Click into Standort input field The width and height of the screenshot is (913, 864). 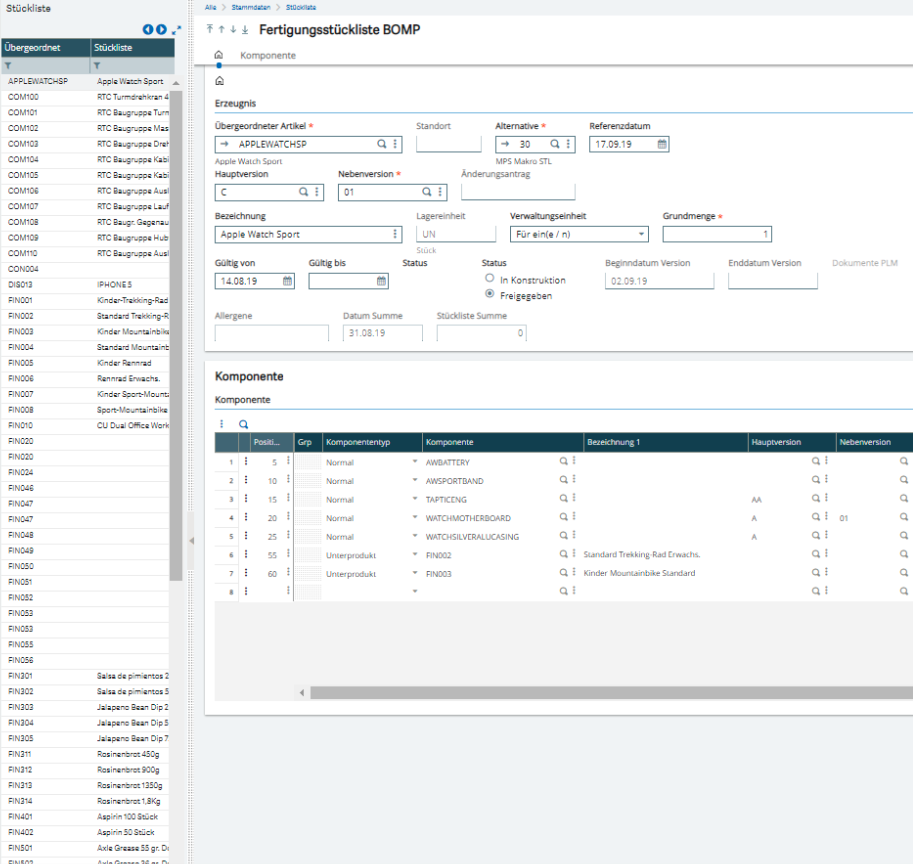(x=448, y=144)
